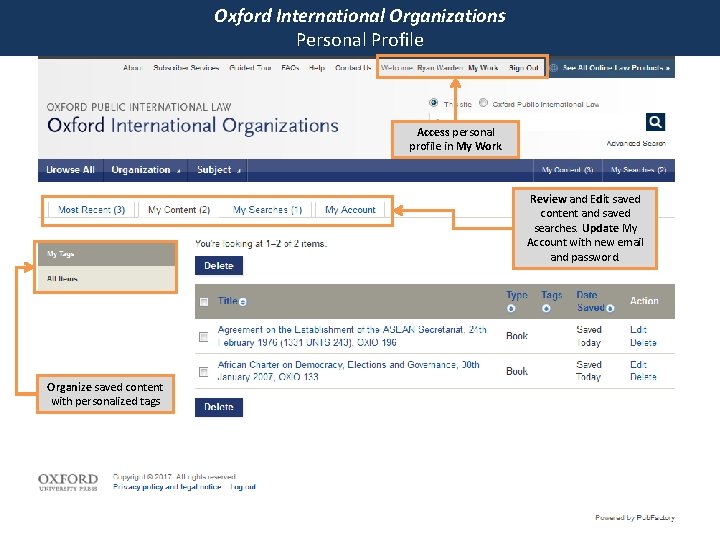The height and width of the screenshot is (540, 720).
Task: Click the Tags column header text
Action: (x=551, y=295)
